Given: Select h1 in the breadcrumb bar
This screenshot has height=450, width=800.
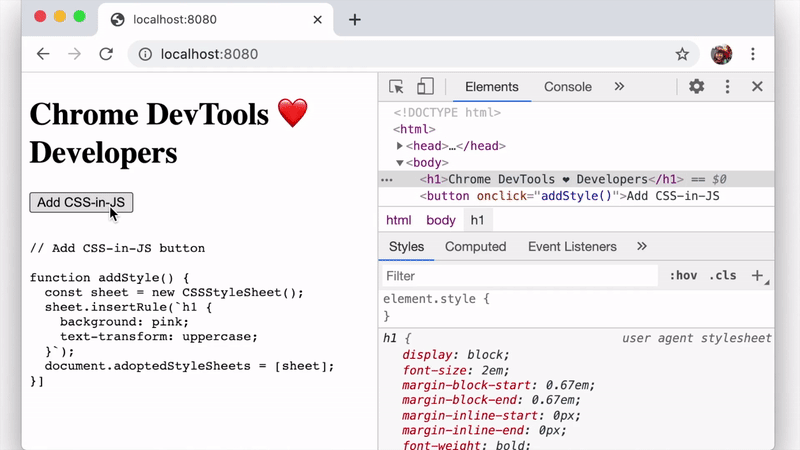Looking at the screenshot, I should click(x=478, y=220).
